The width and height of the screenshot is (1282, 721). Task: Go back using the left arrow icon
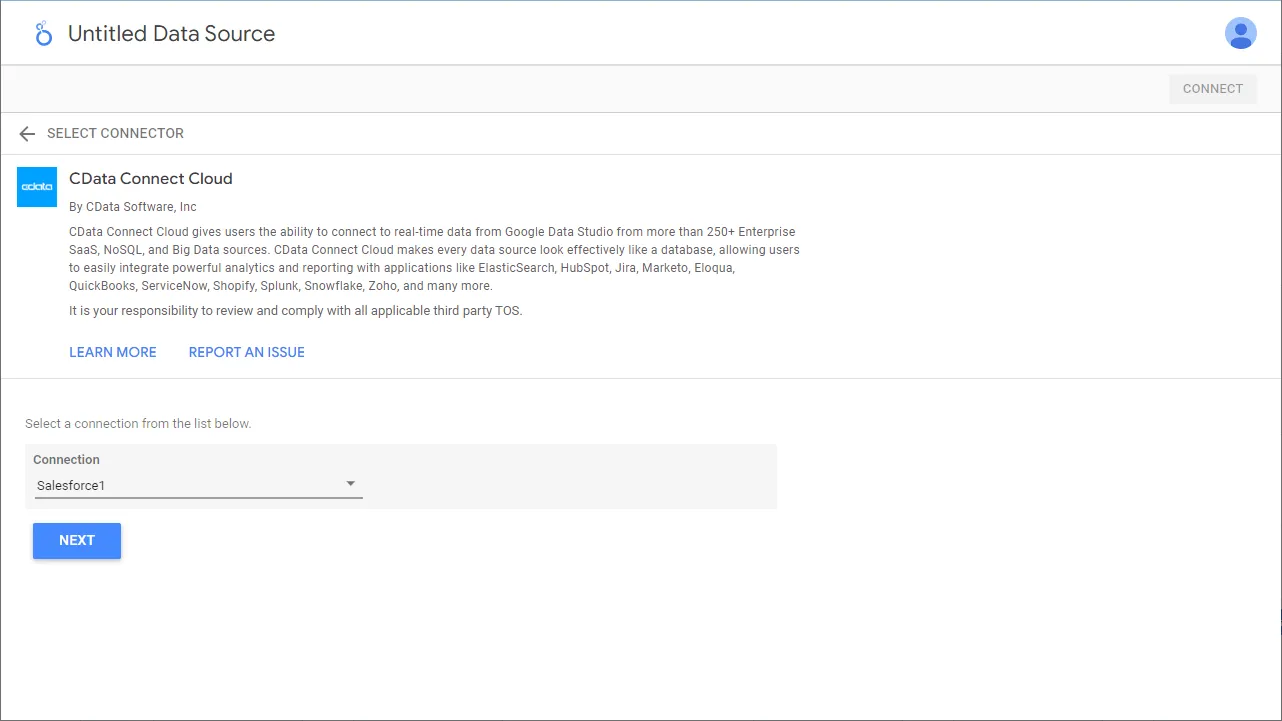pyautogui.click(x=27, y=134)
